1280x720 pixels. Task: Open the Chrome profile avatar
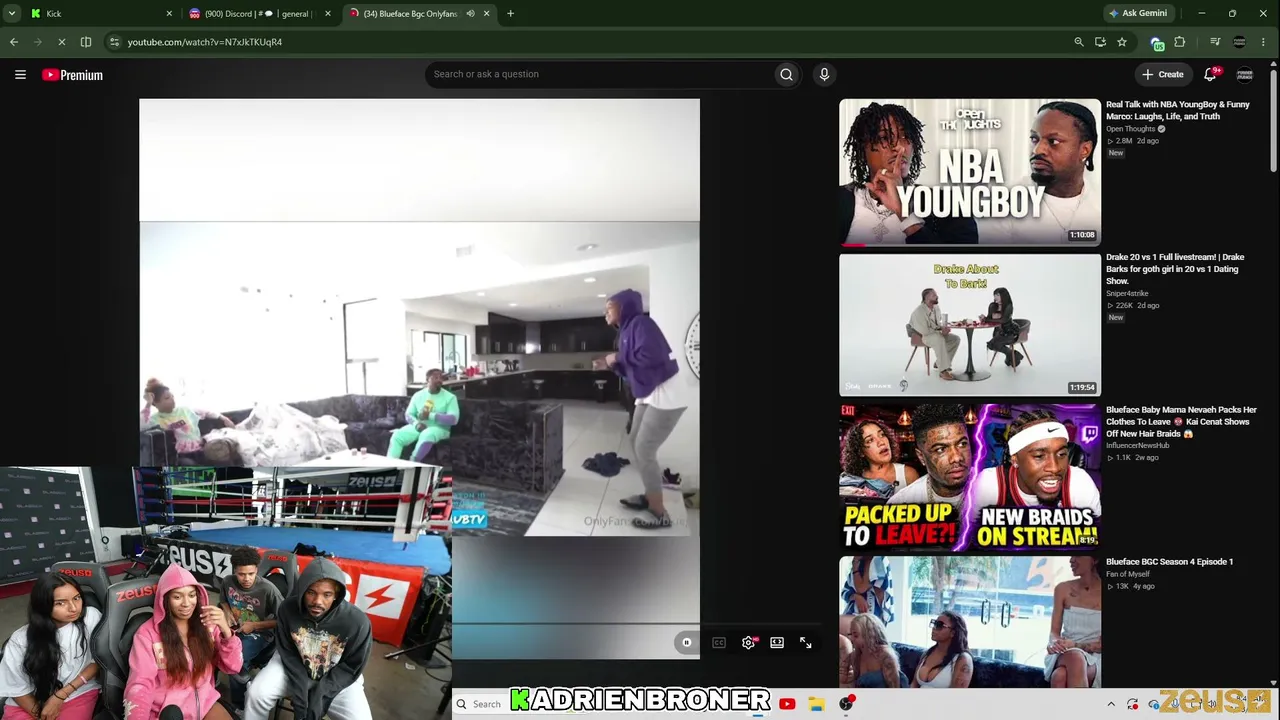click(x=1240, y=42)
